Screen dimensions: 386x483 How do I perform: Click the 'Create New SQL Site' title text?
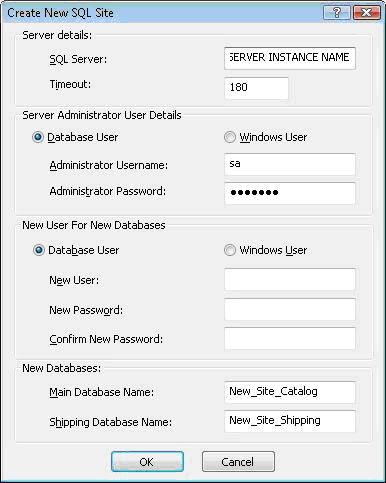coord(61,13)
